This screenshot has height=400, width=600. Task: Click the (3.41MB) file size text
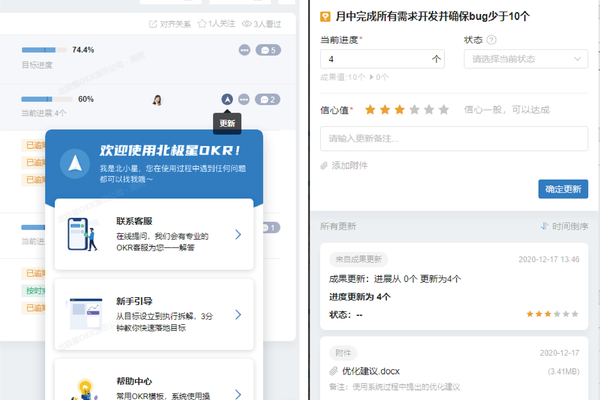click(563, 371)
